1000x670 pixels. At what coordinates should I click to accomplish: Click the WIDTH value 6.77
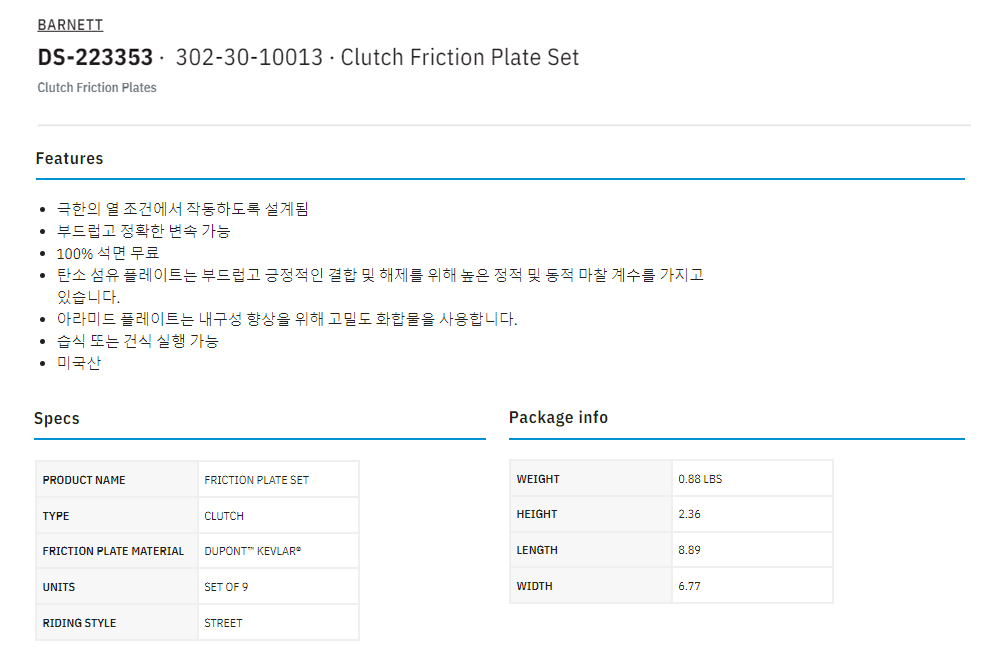point(690,586)
